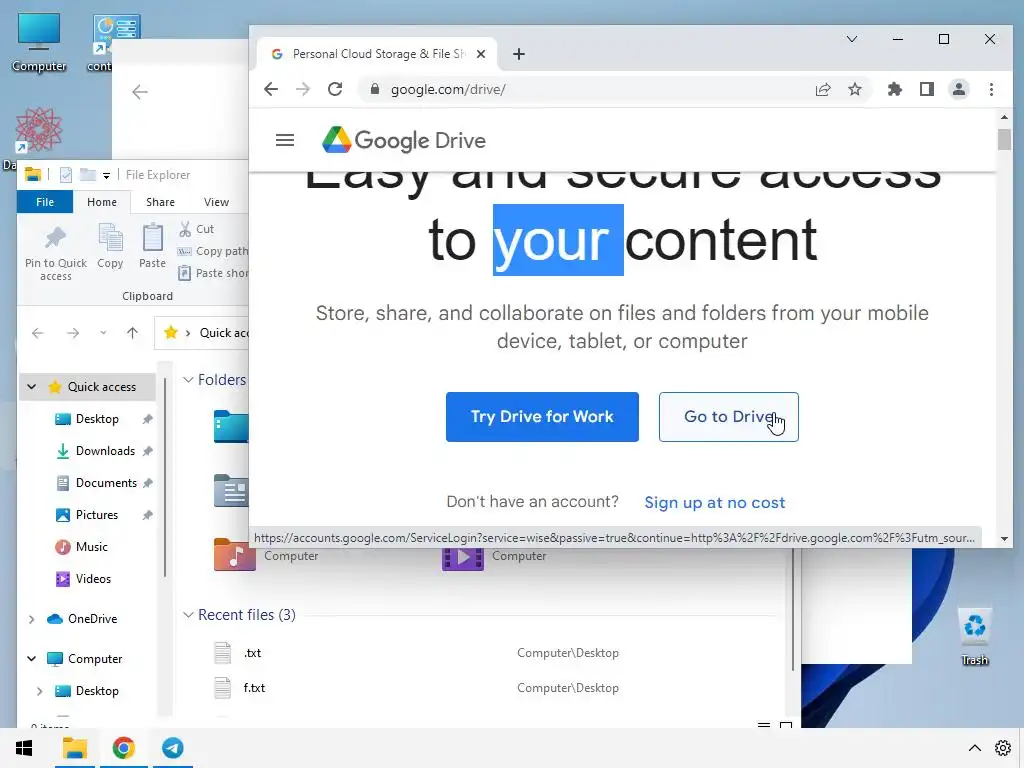Click File Explorer back arrow
Screen dimensions: 1024x768
[x=38, y=333]
